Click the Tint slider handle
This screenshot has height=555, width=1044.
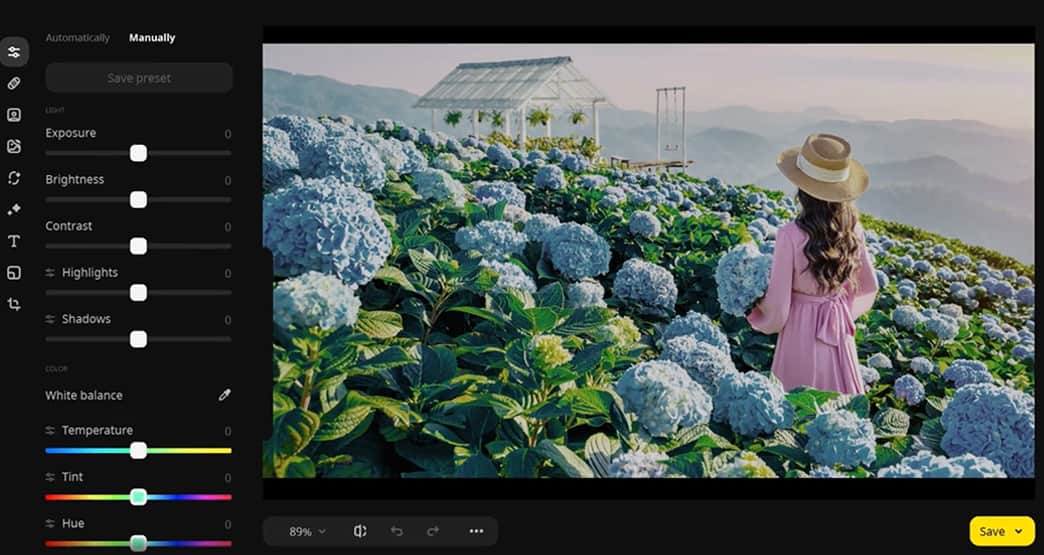point(138,497)
